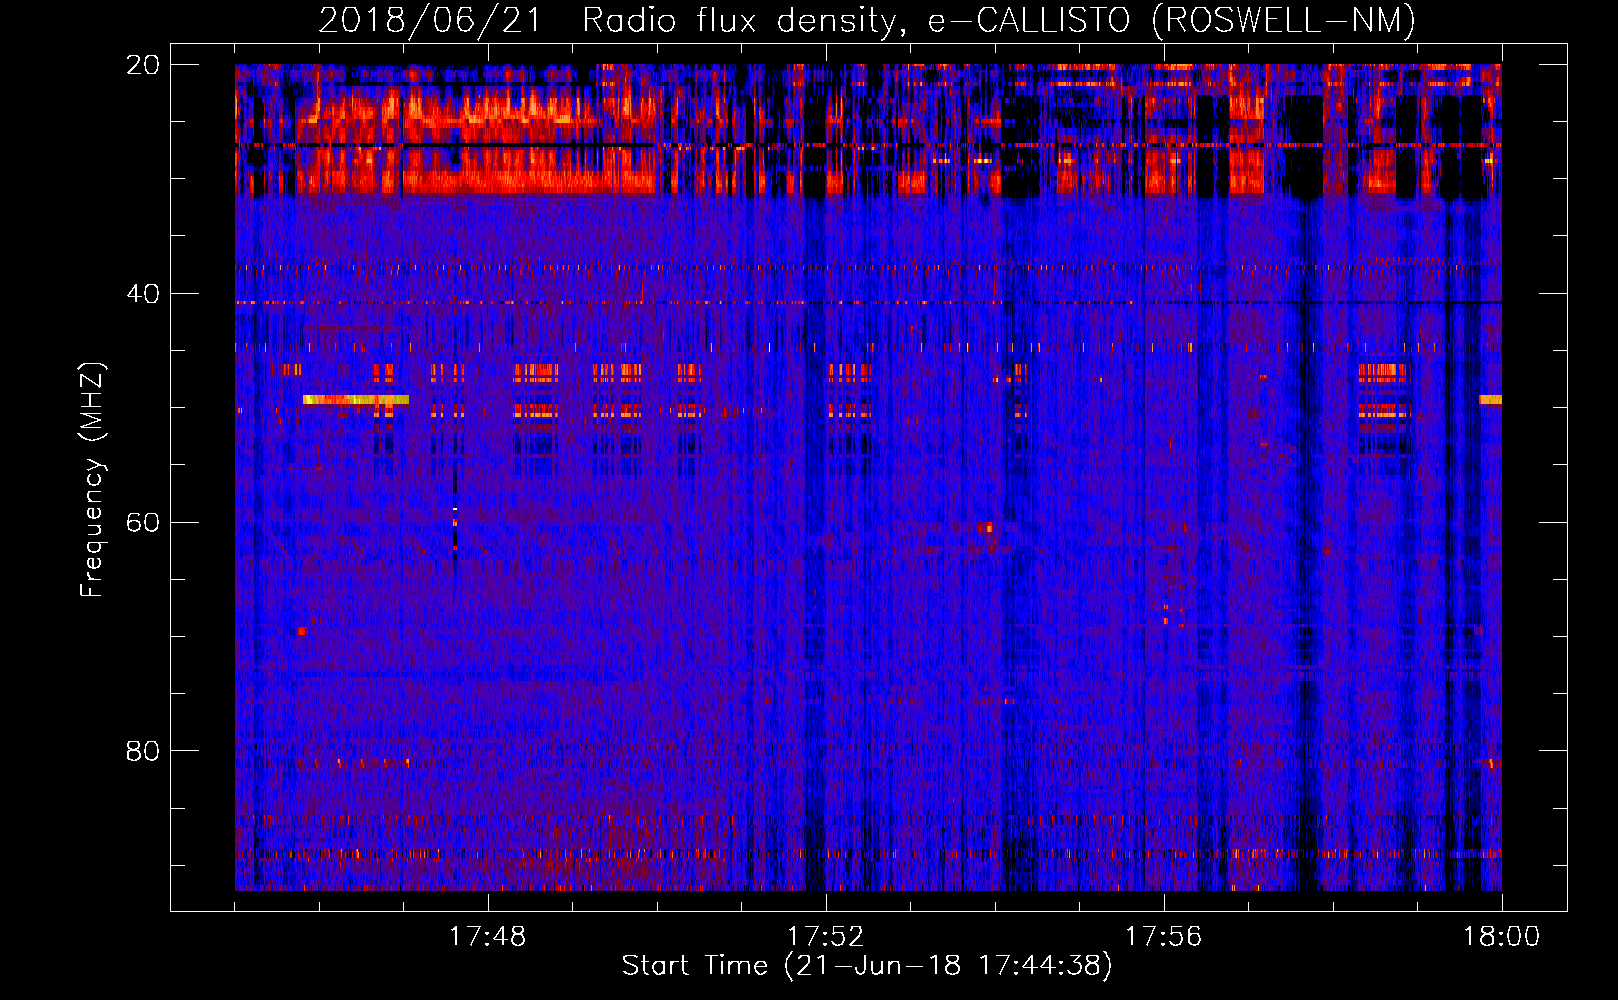Click the 60 frequency tick label
The height and width of the screenshot is (1000, 1618).
coord(143,523)
